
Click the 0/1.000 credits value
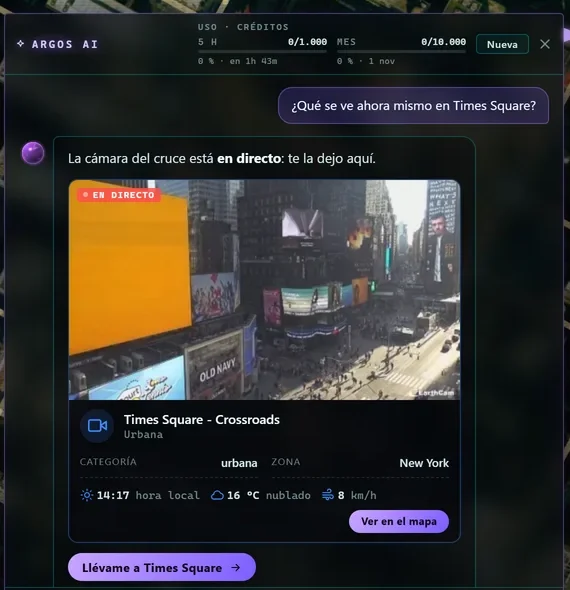click(x=307, y=42)
